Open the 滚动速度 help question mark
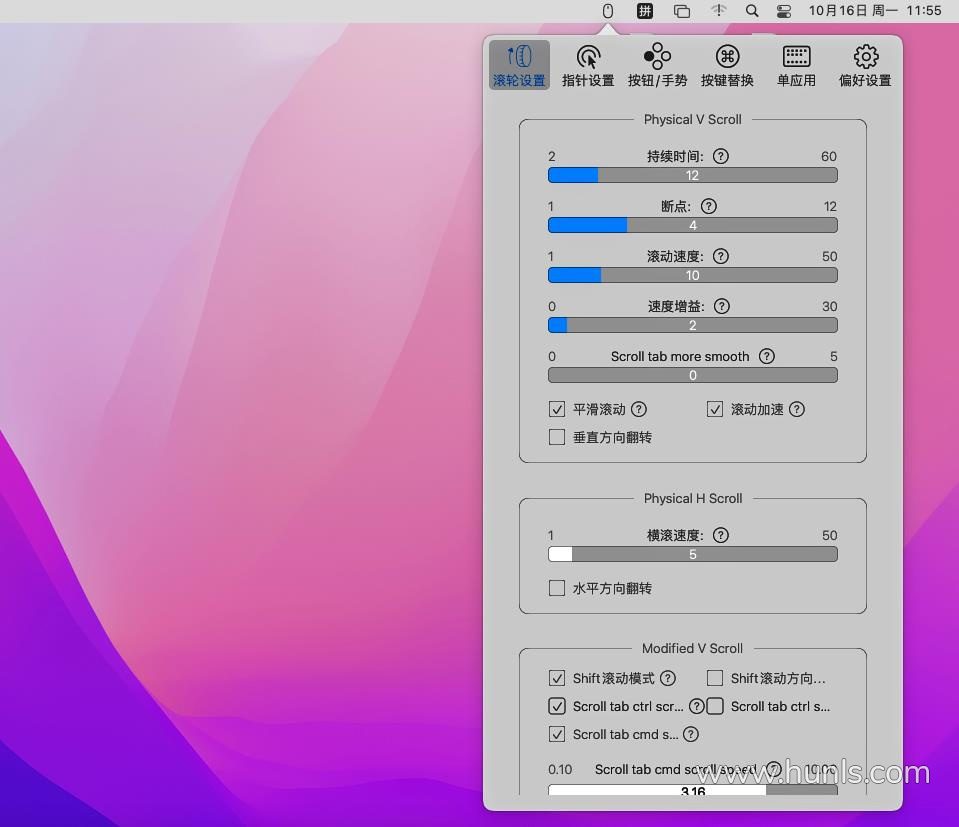Screen dimensions: 959x827 pyautogui.click(x=721, y=256)
